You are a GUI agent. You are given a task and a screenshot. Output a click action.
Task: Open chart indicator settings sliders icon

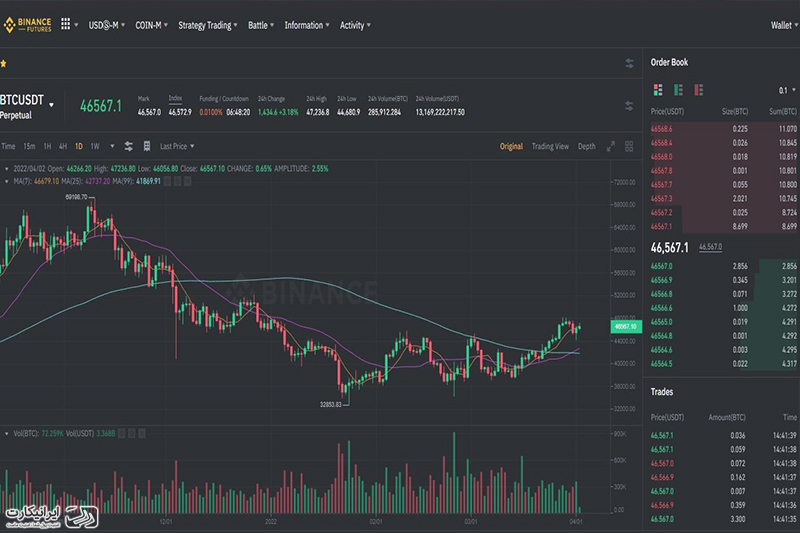tap(129, 146)
